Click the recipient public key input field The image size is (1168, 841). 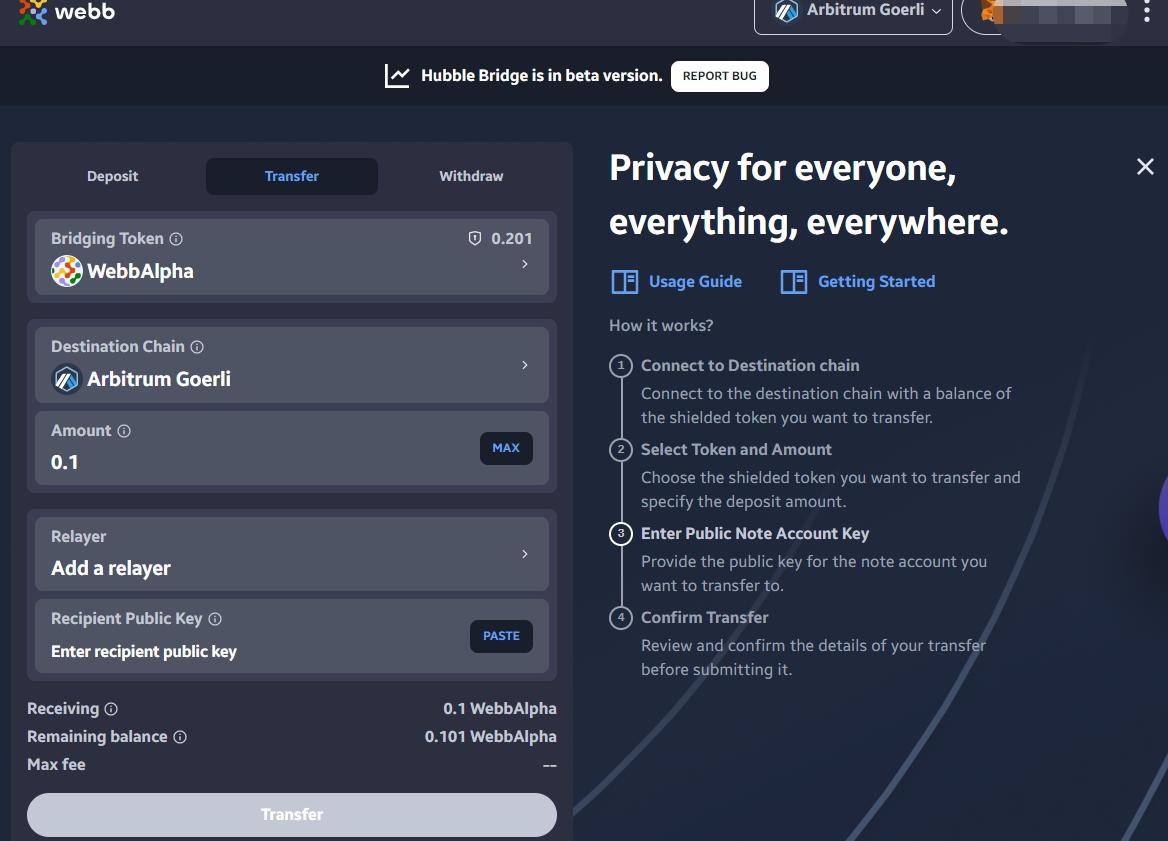(250, 652)
